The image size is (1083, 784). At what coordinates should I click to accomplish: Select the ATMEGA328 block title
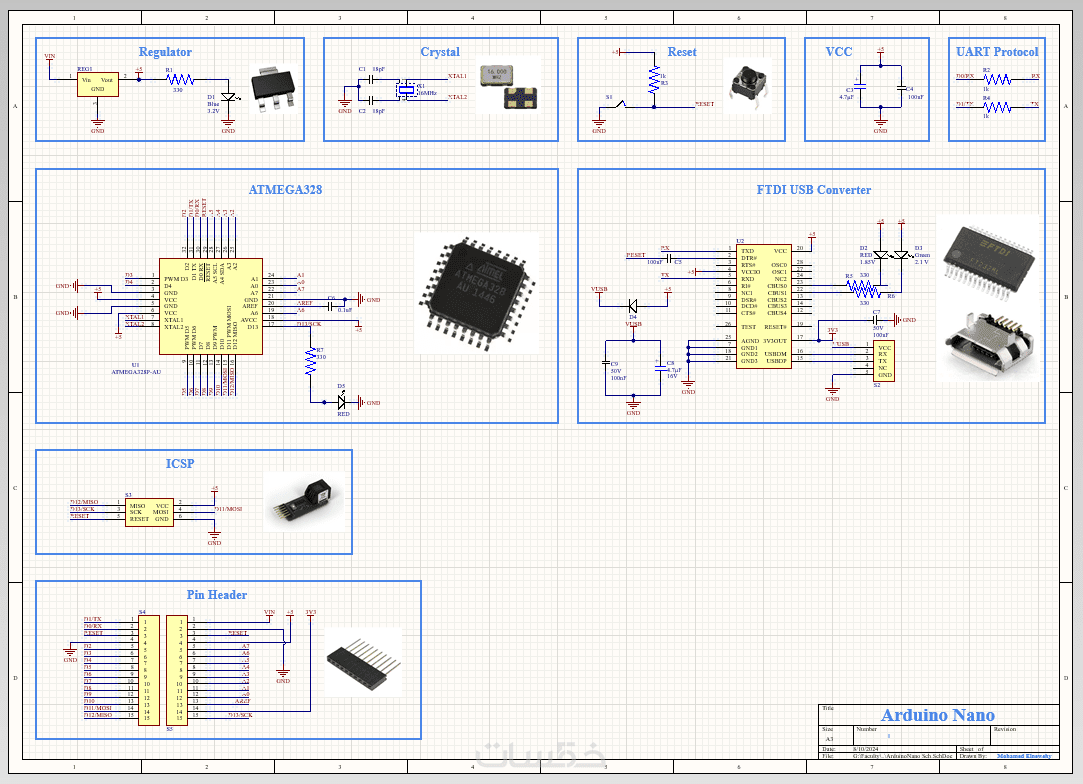(285, 189)
